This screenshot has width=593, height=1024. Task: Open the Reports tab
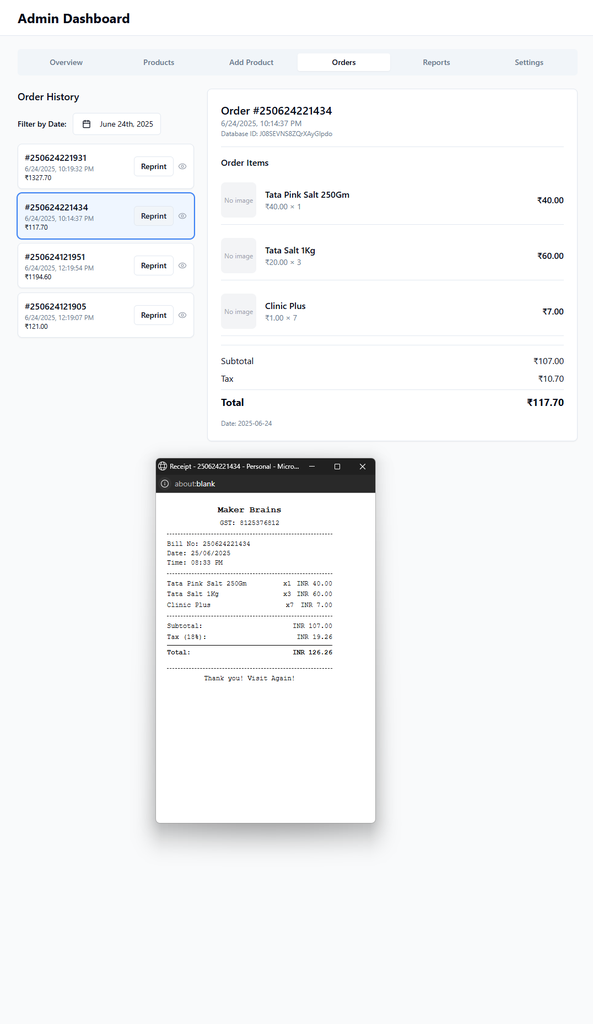point(436,63)
